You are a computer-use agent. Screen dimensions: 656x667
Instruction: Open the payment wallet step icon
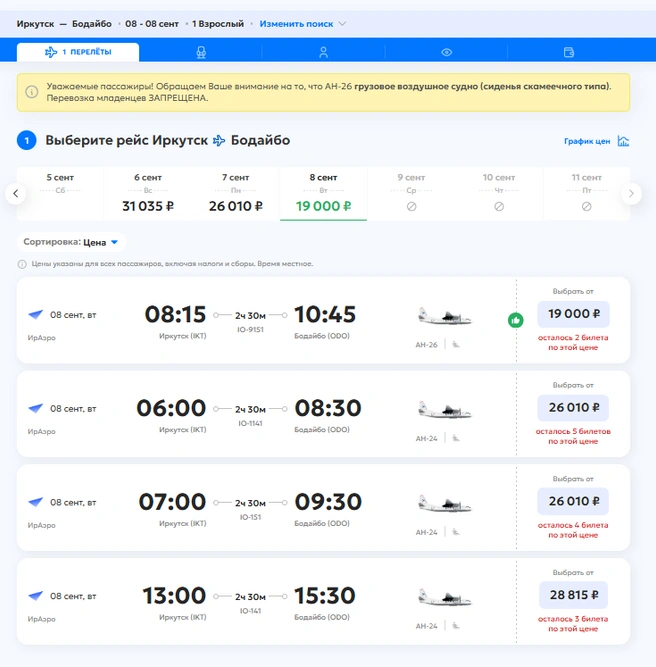tap(569, 52)
